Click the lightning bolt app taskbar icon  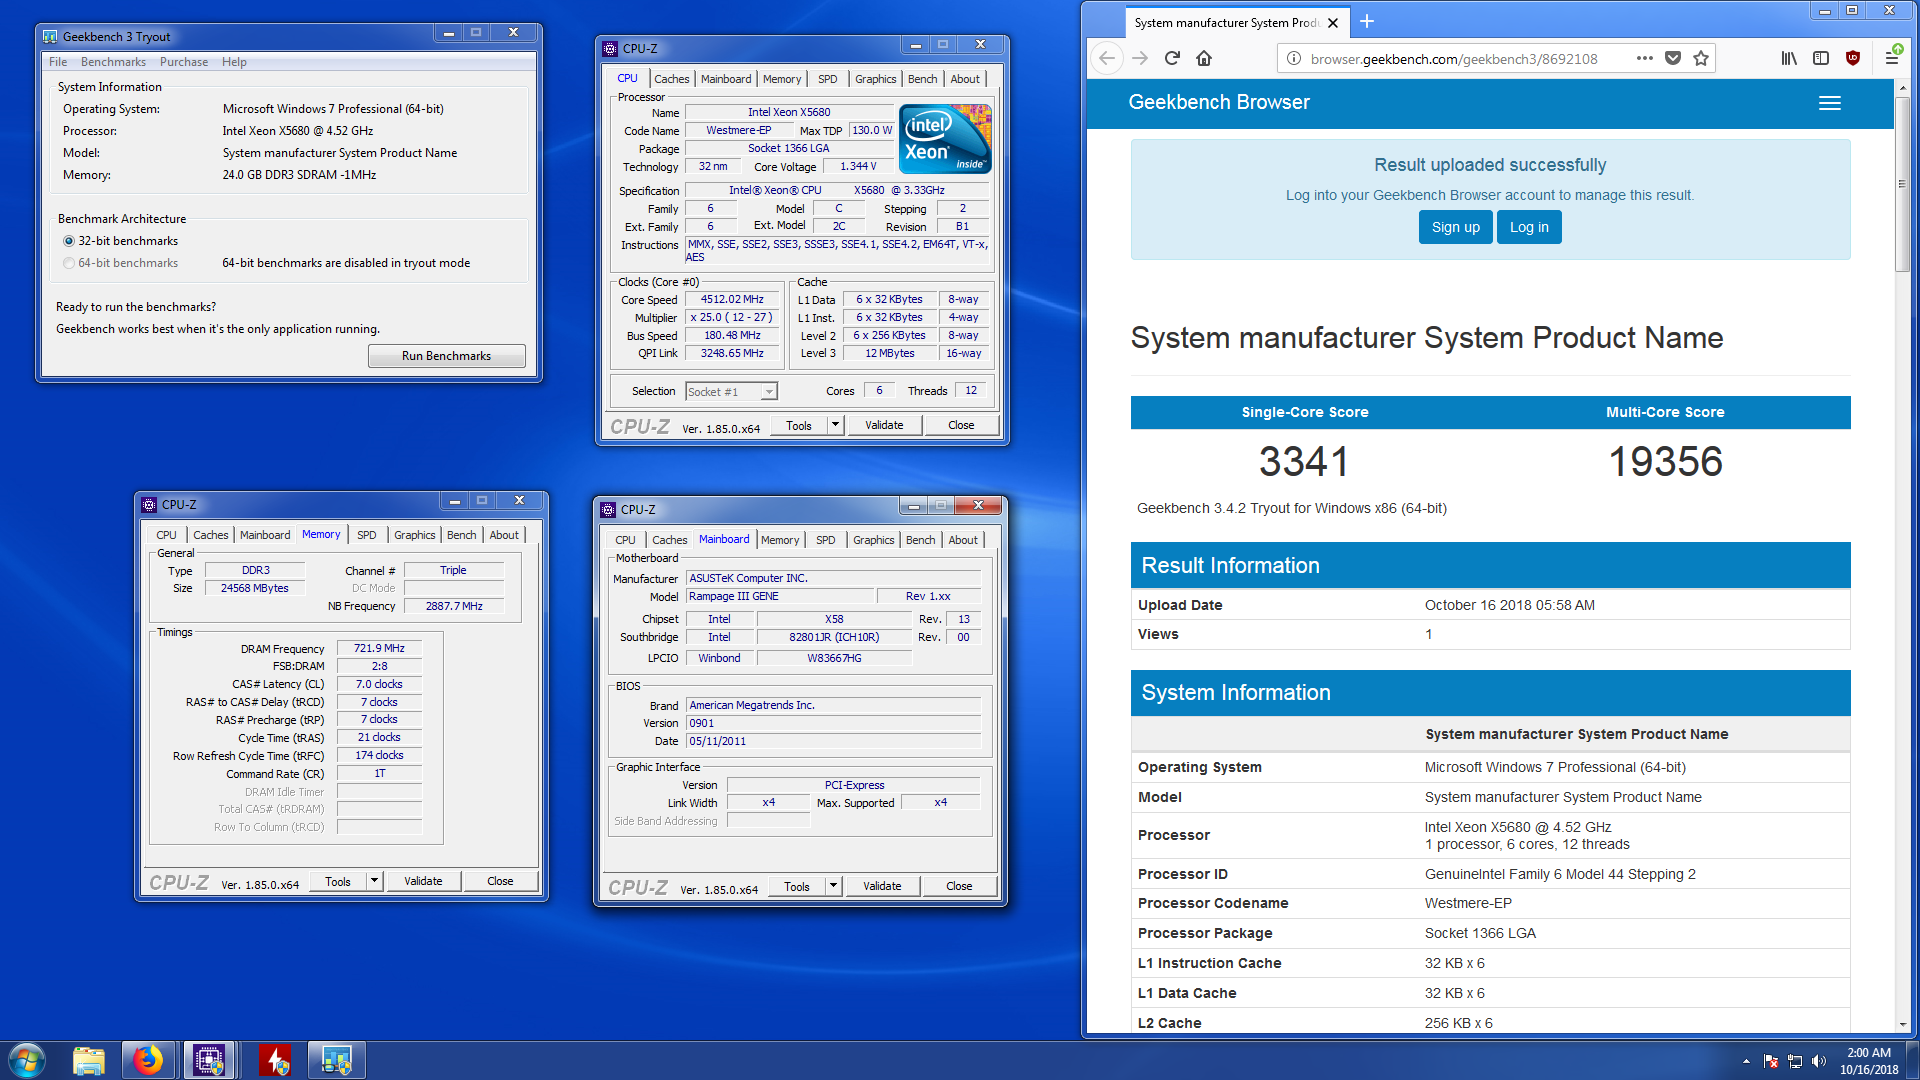pos(275,1060)
